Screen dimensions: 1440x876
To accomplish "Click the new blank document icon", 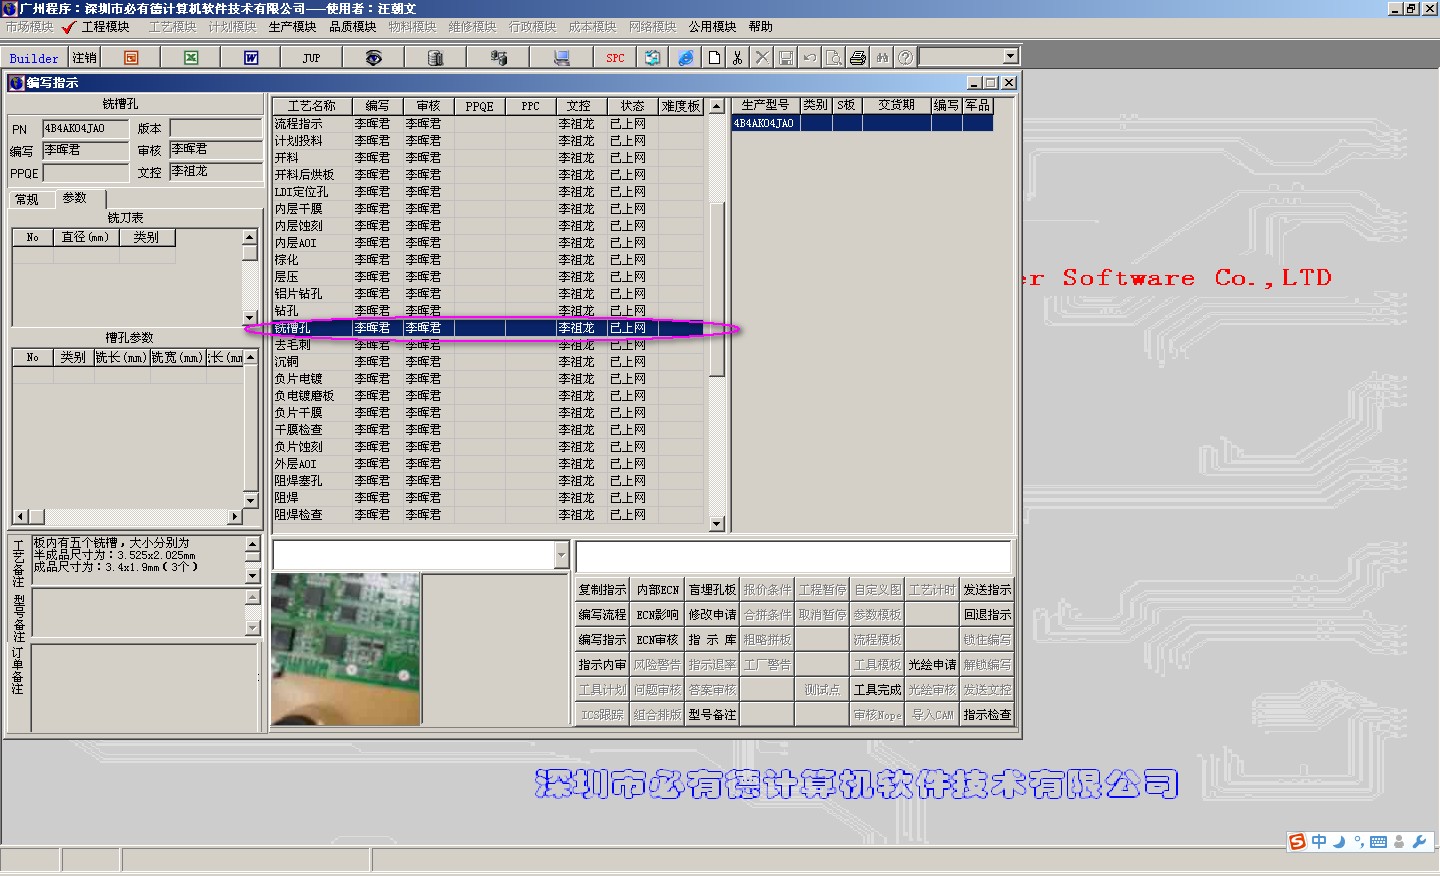I will (x=714, y=58).
